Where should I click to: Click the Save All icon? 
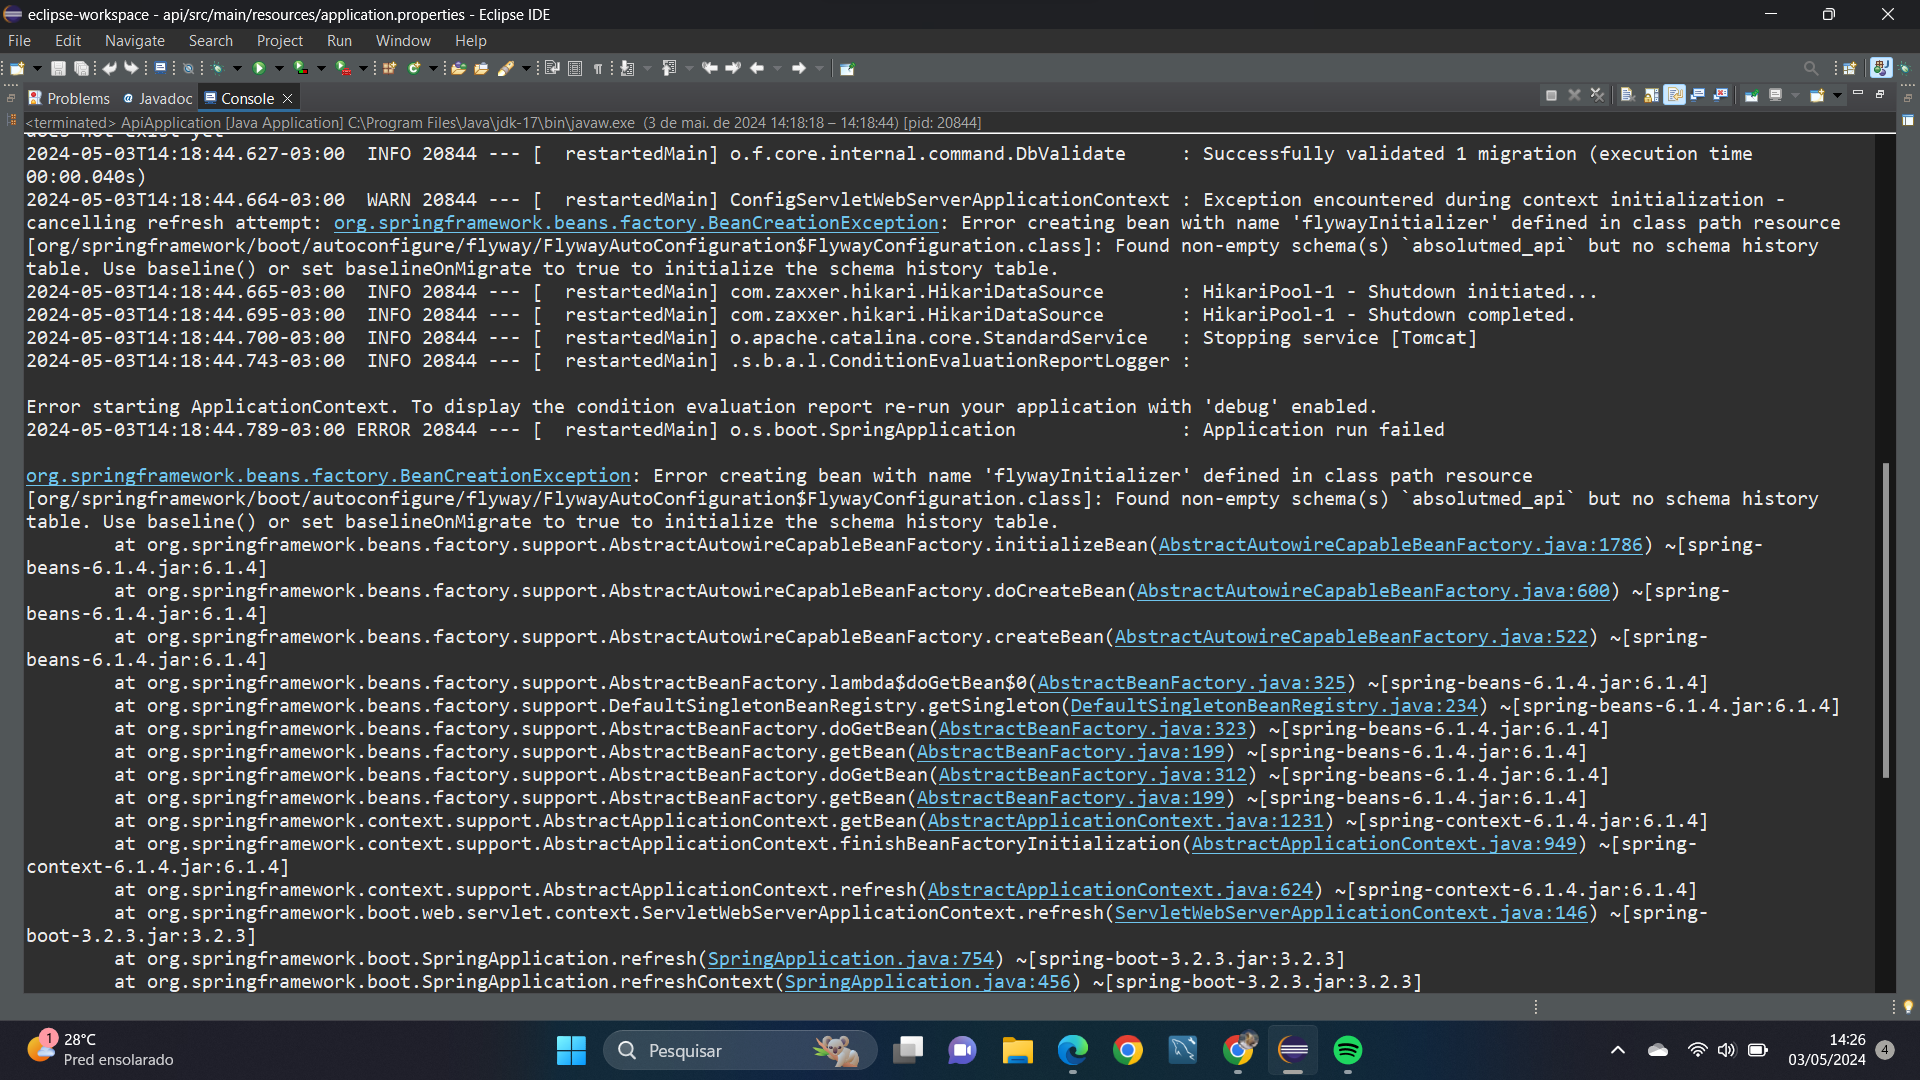81,68
